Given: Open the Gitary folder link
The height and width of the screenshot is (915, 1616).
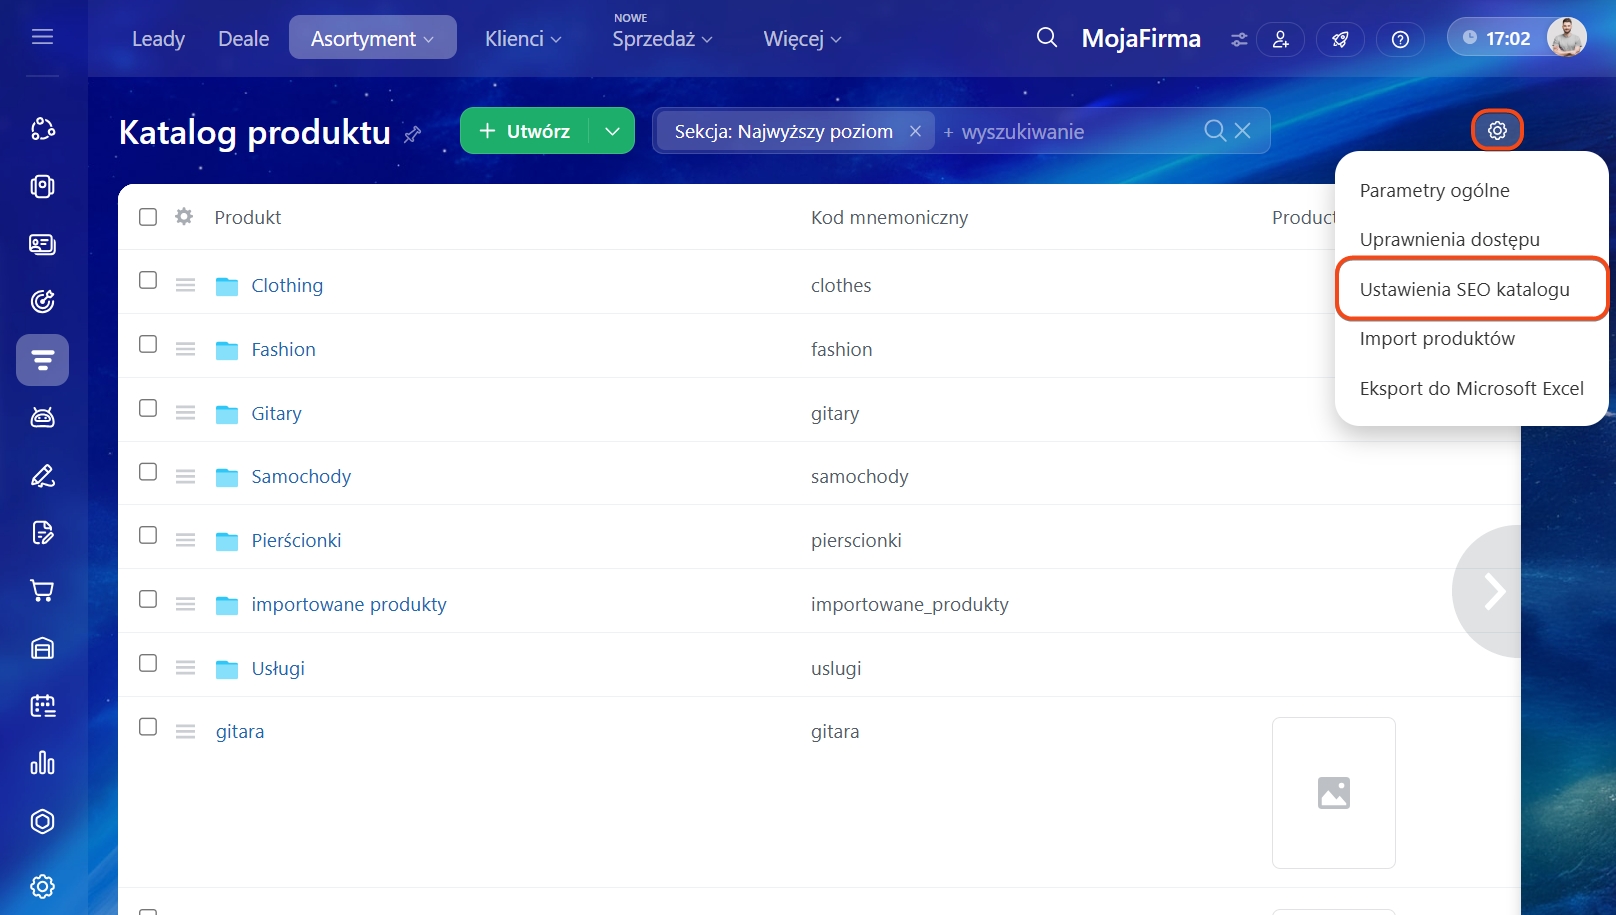Looking at the screenshot, I should (276, 413).
